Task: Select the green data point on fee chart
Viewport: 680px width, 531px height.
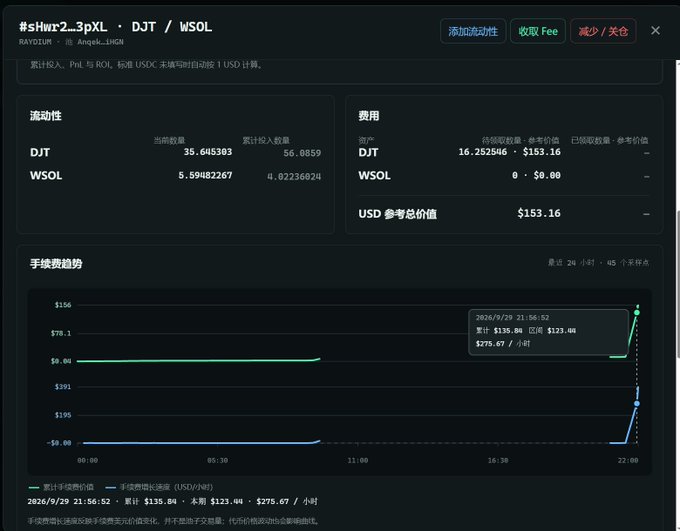Action: [x=637, y=312]
